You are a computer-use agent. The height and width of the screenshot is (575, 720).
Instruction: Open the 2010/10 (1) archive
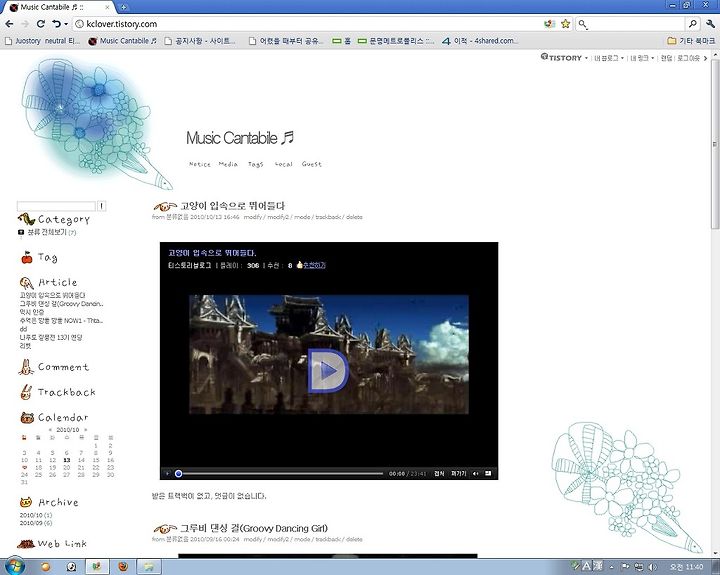[x=36, y=515]
